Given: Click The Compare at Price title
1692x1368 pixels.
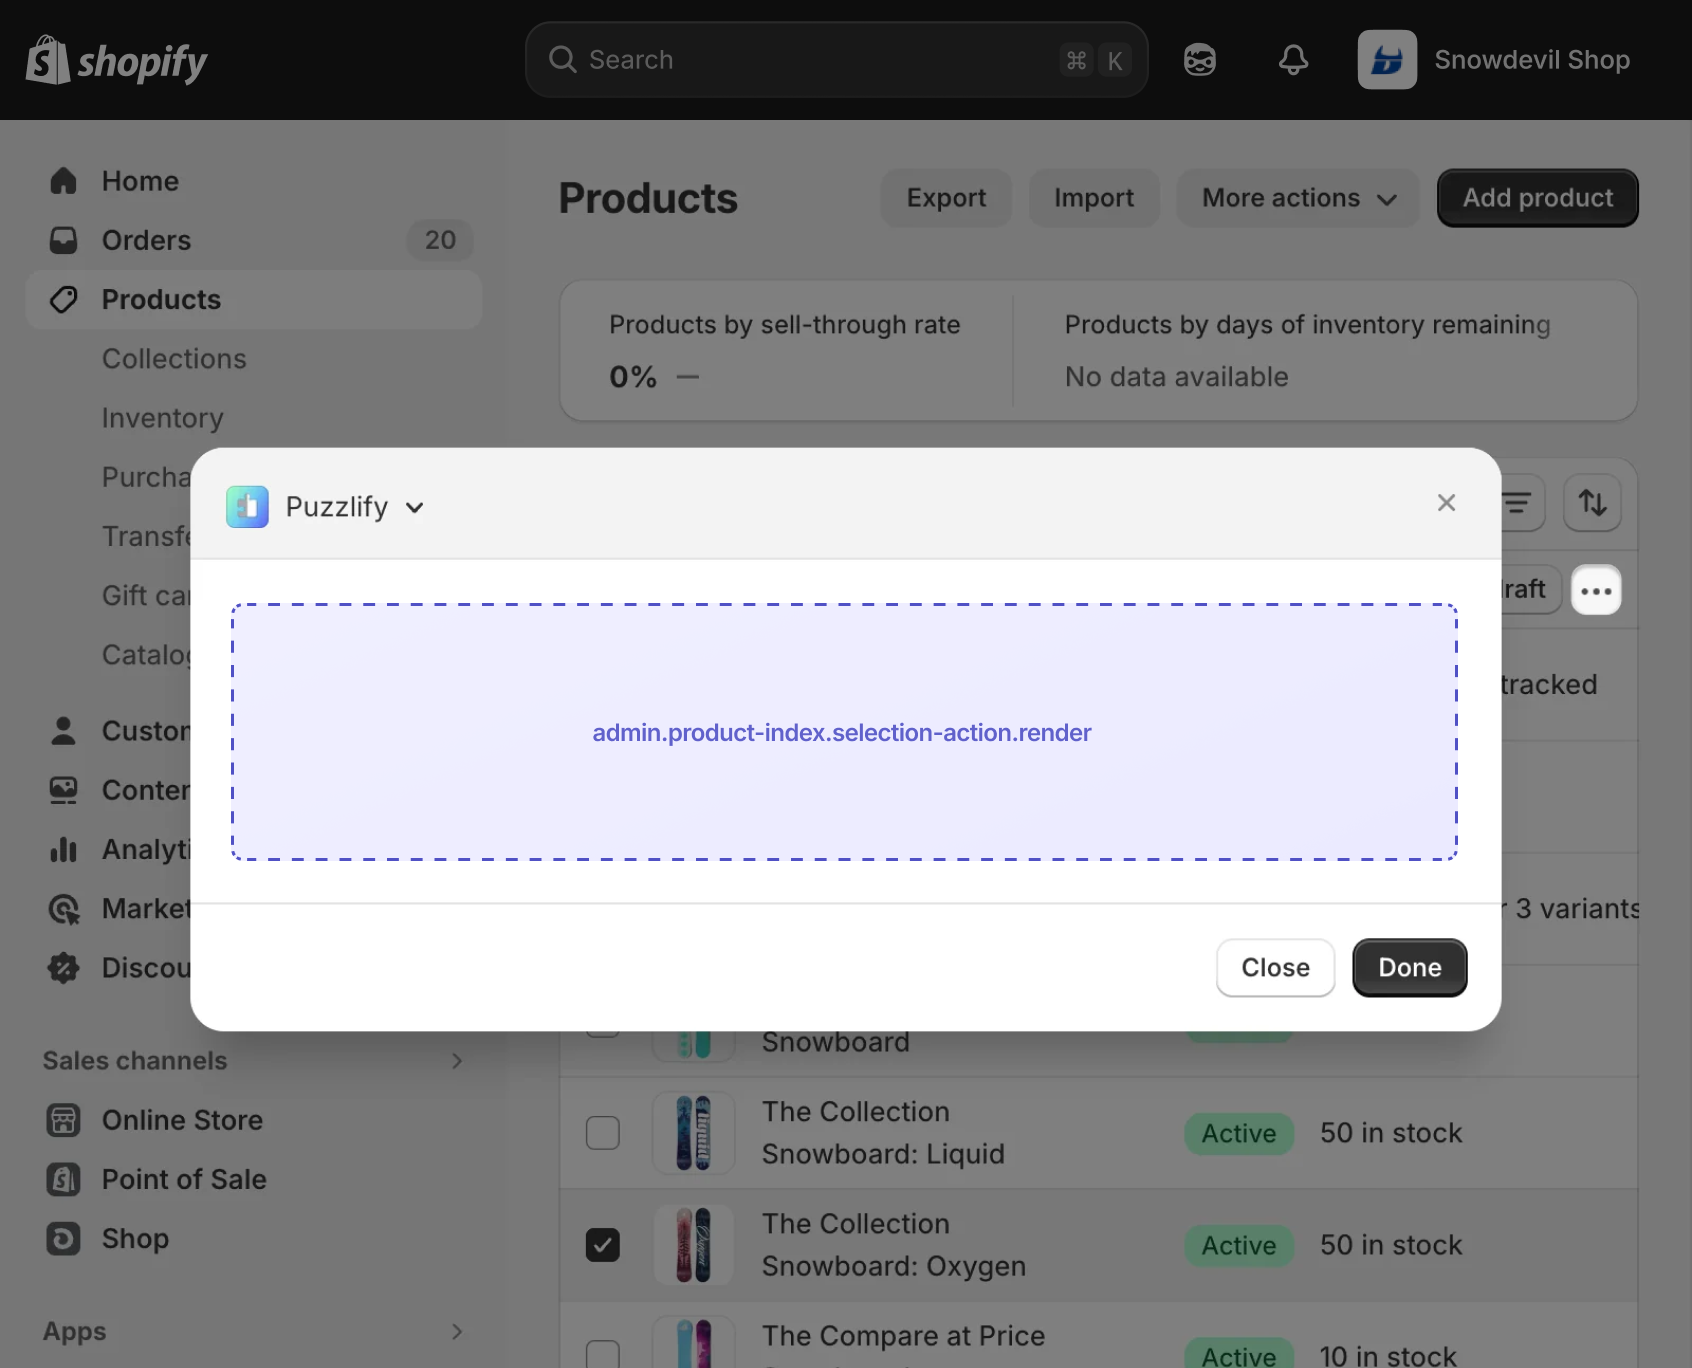Looking at the screenshot, I should [x=903, y=1336].
